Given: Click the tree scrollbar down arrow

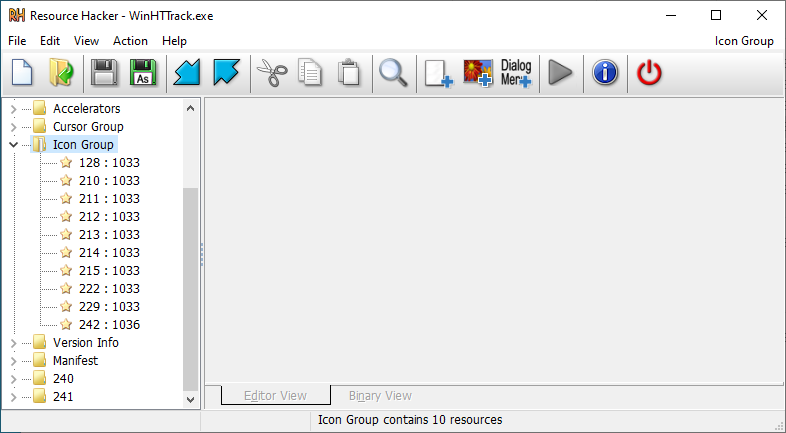Looking at the screenshot, I should click(190, 399).
